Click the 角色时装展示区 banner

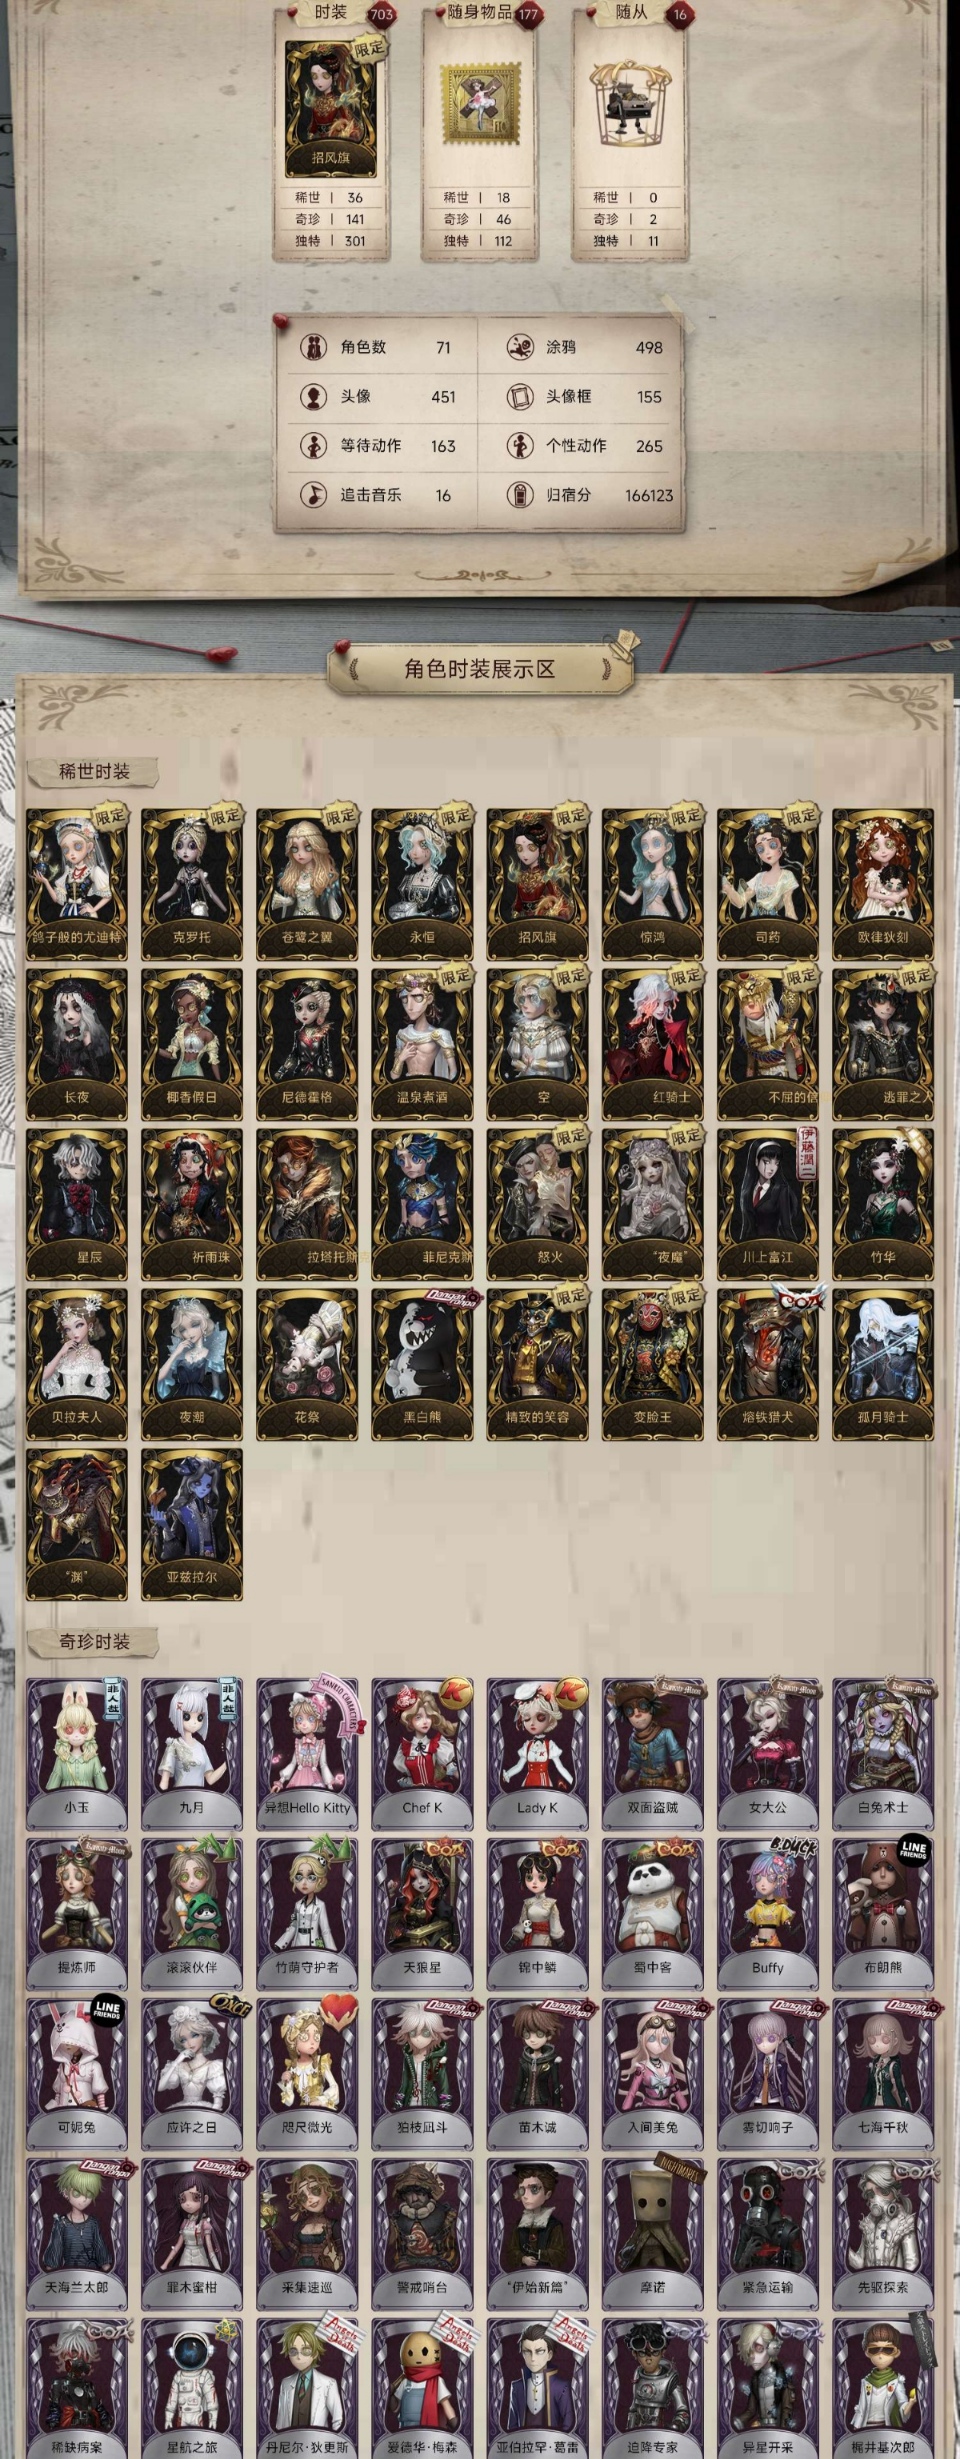click(x=480, y=669)
